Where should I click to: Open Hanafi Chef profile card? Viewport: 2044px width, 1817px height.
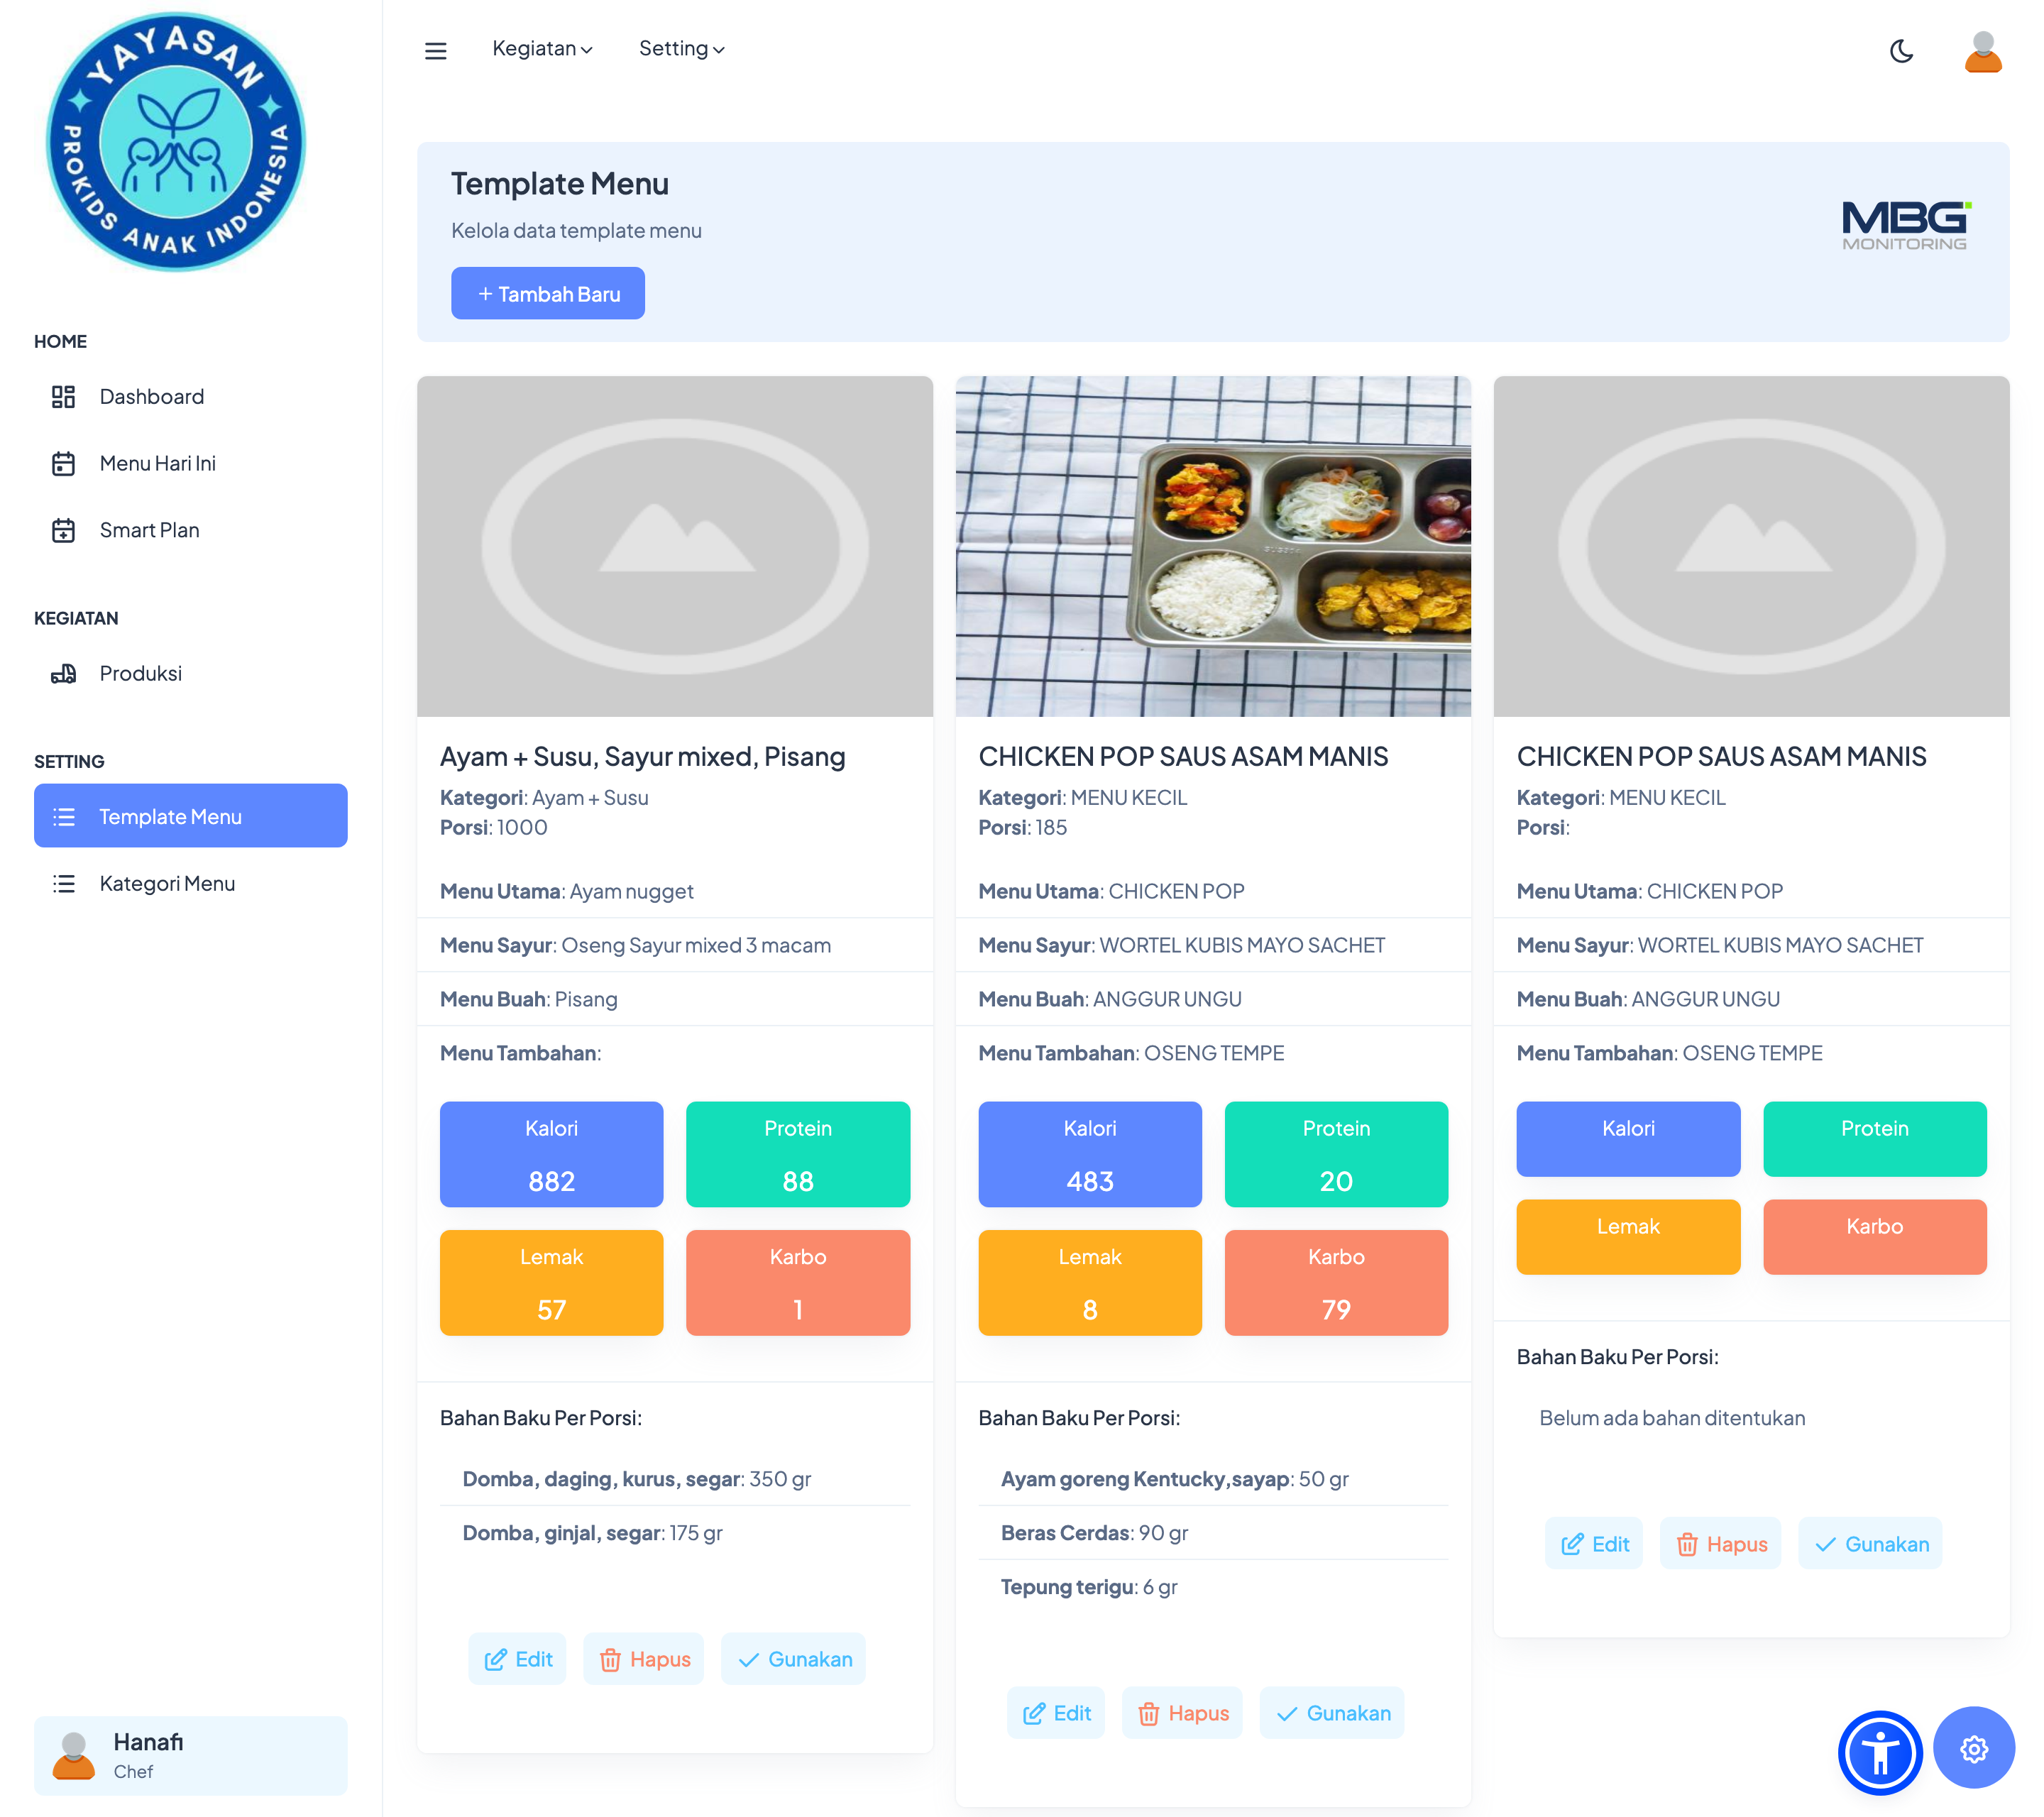tap(190, 1755)
